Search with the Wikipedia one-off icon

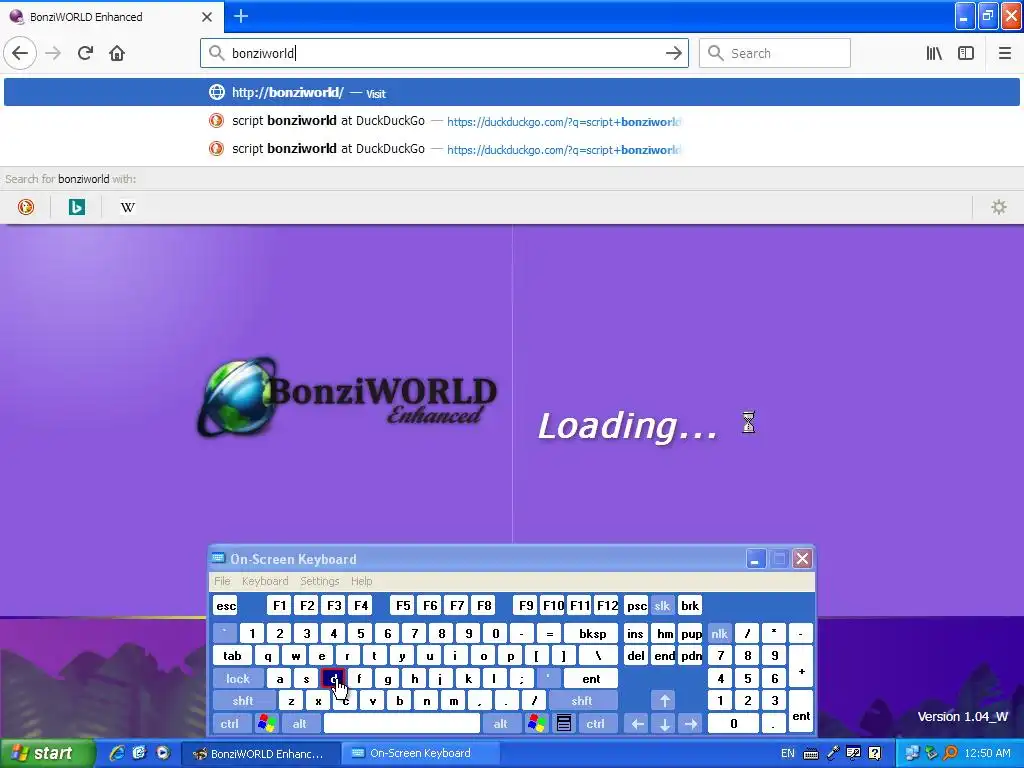(127, 207)
